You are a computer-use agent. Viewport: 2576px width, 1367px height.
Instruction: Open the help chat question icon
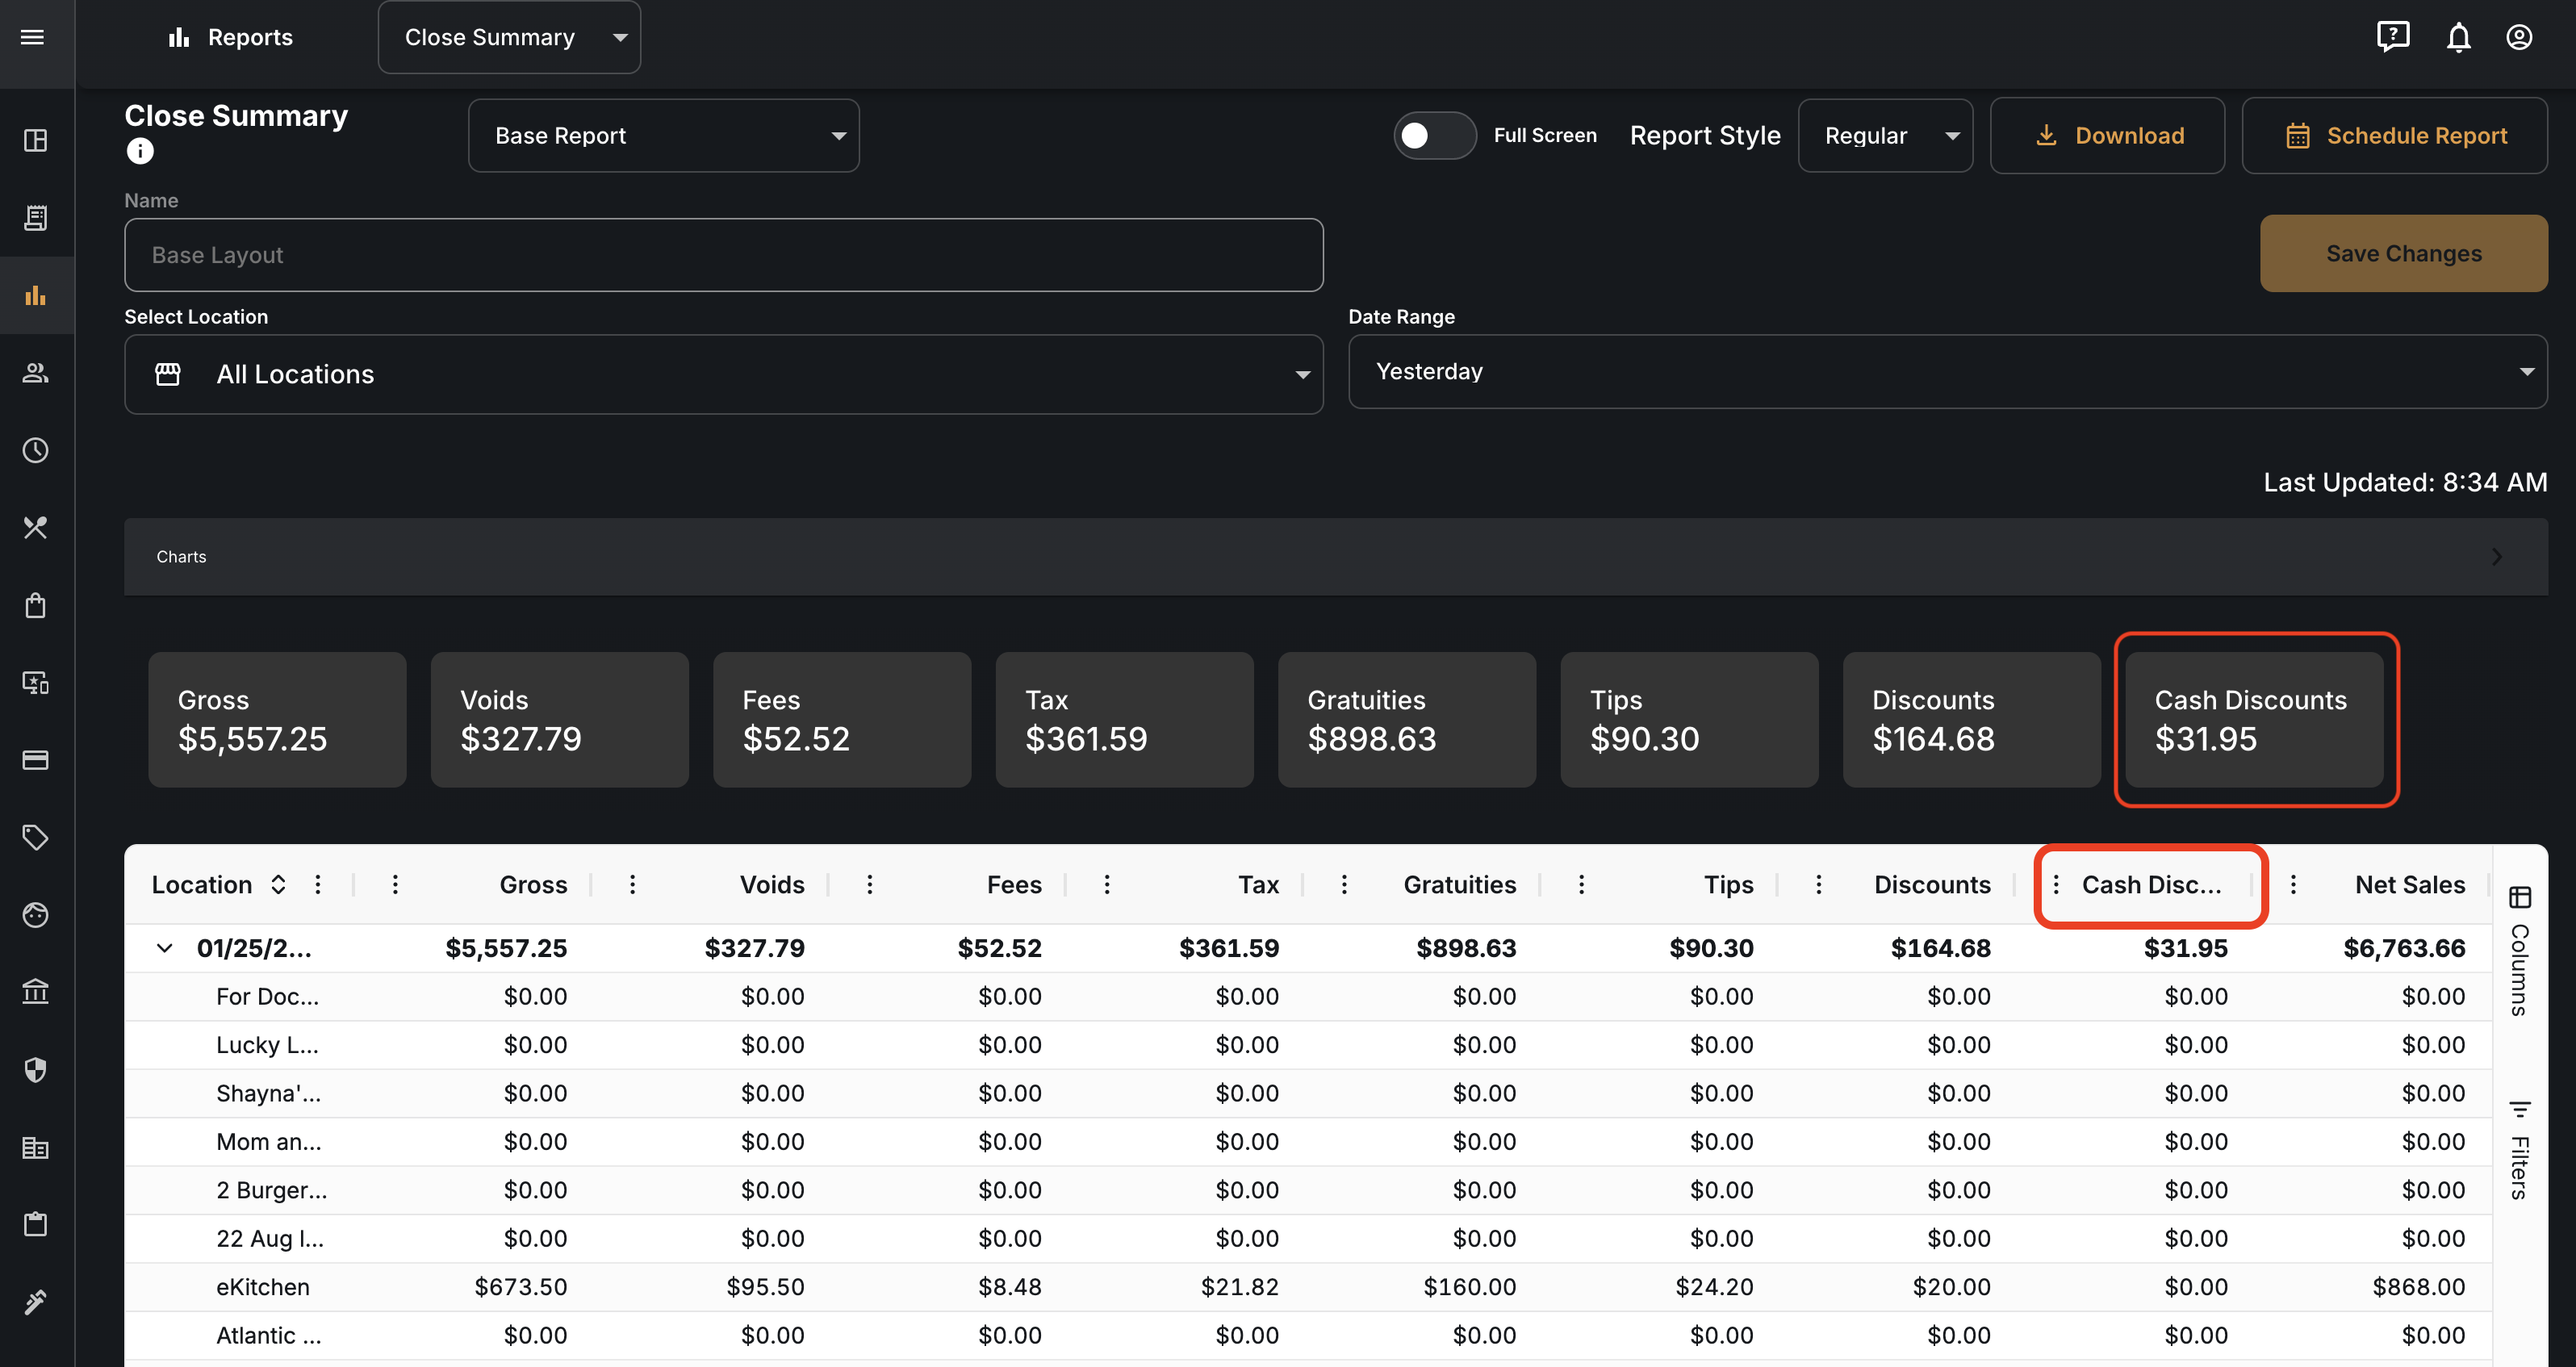[x=2393, y=37]
